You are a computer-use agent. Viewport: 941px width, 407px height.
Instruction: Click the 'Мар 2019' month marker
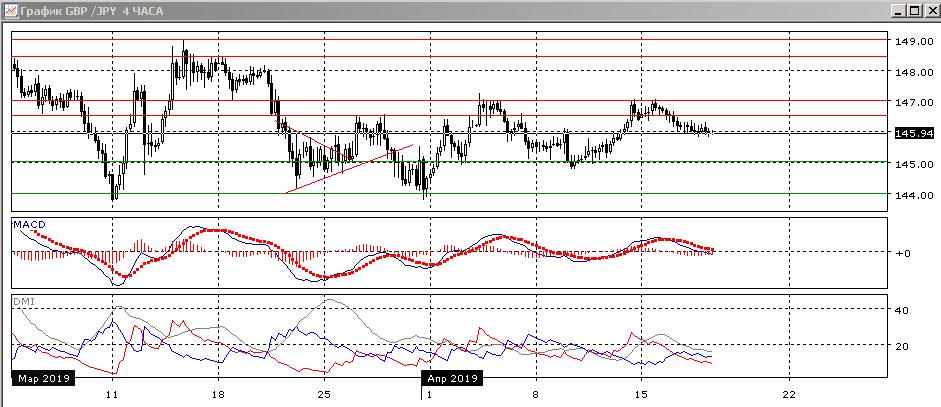[43, 379]
